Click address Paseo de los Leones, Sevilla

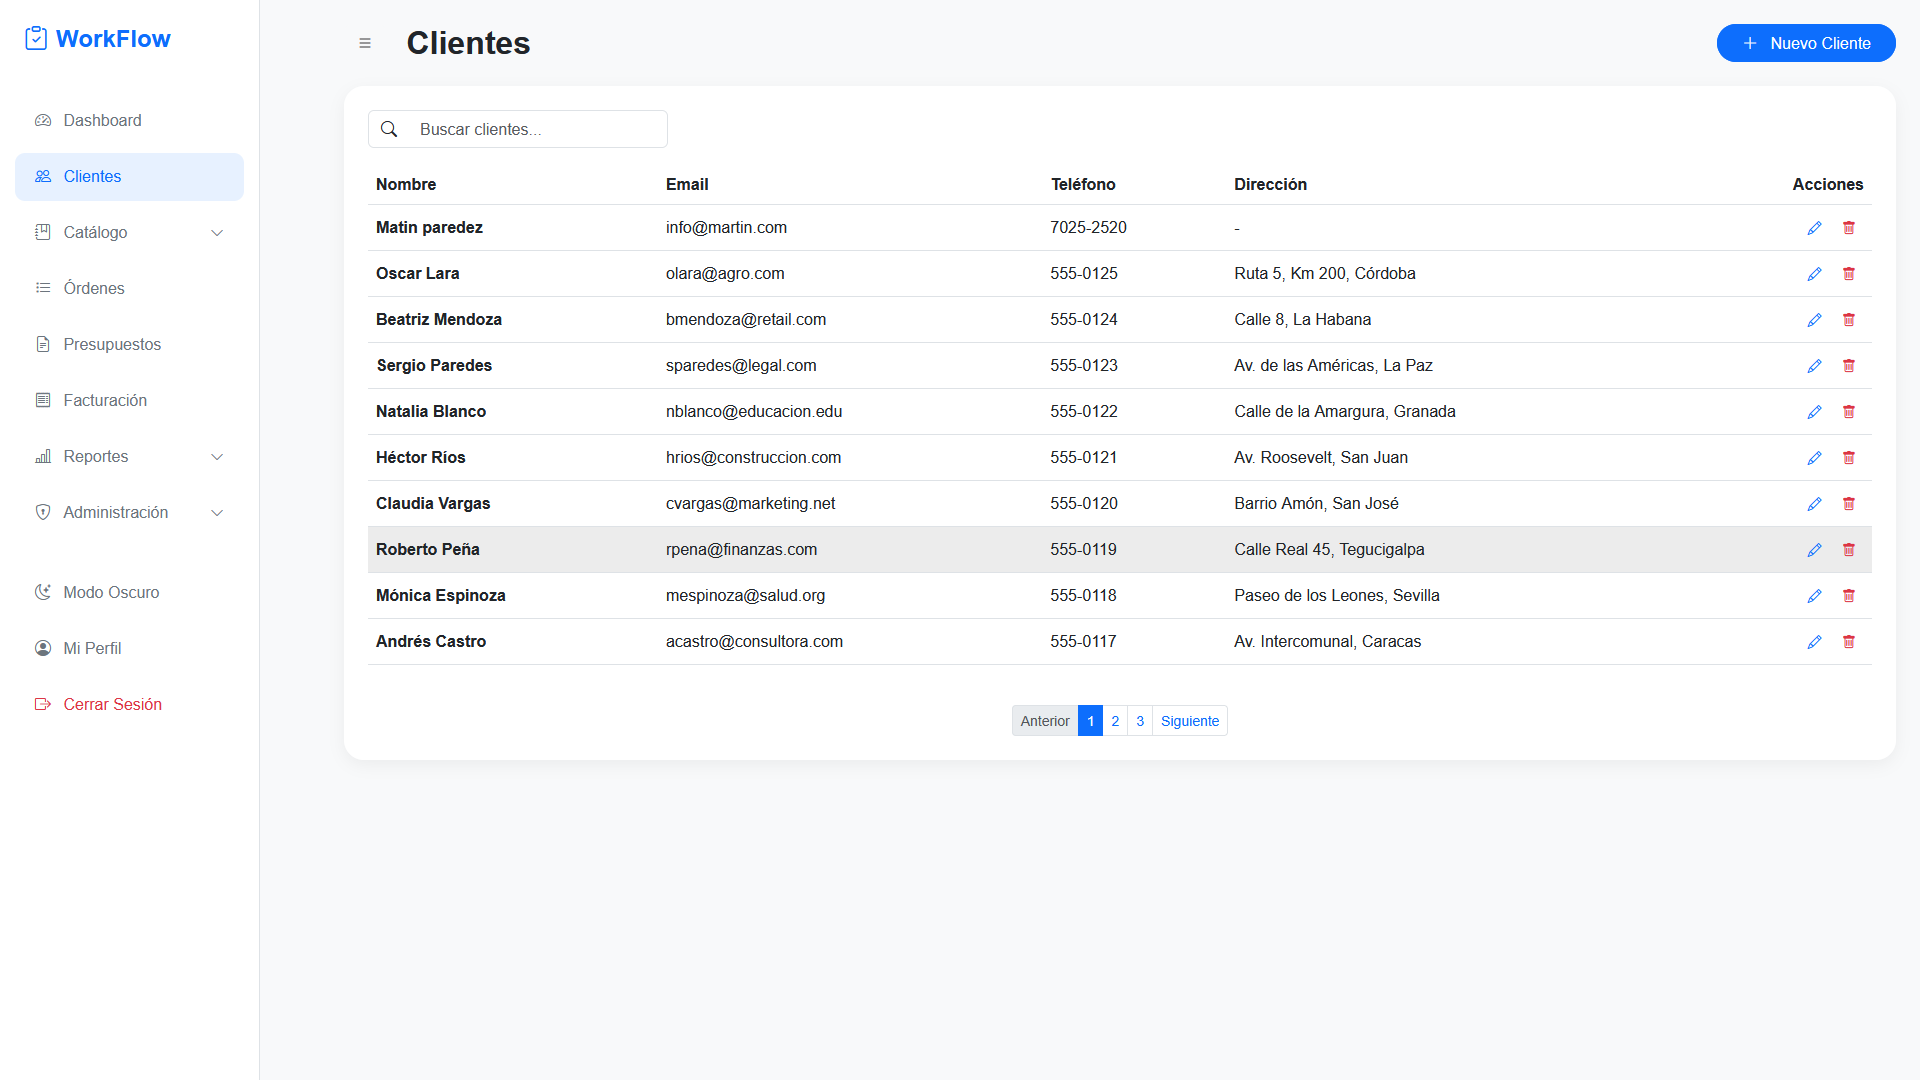(x=1337, y=596)
